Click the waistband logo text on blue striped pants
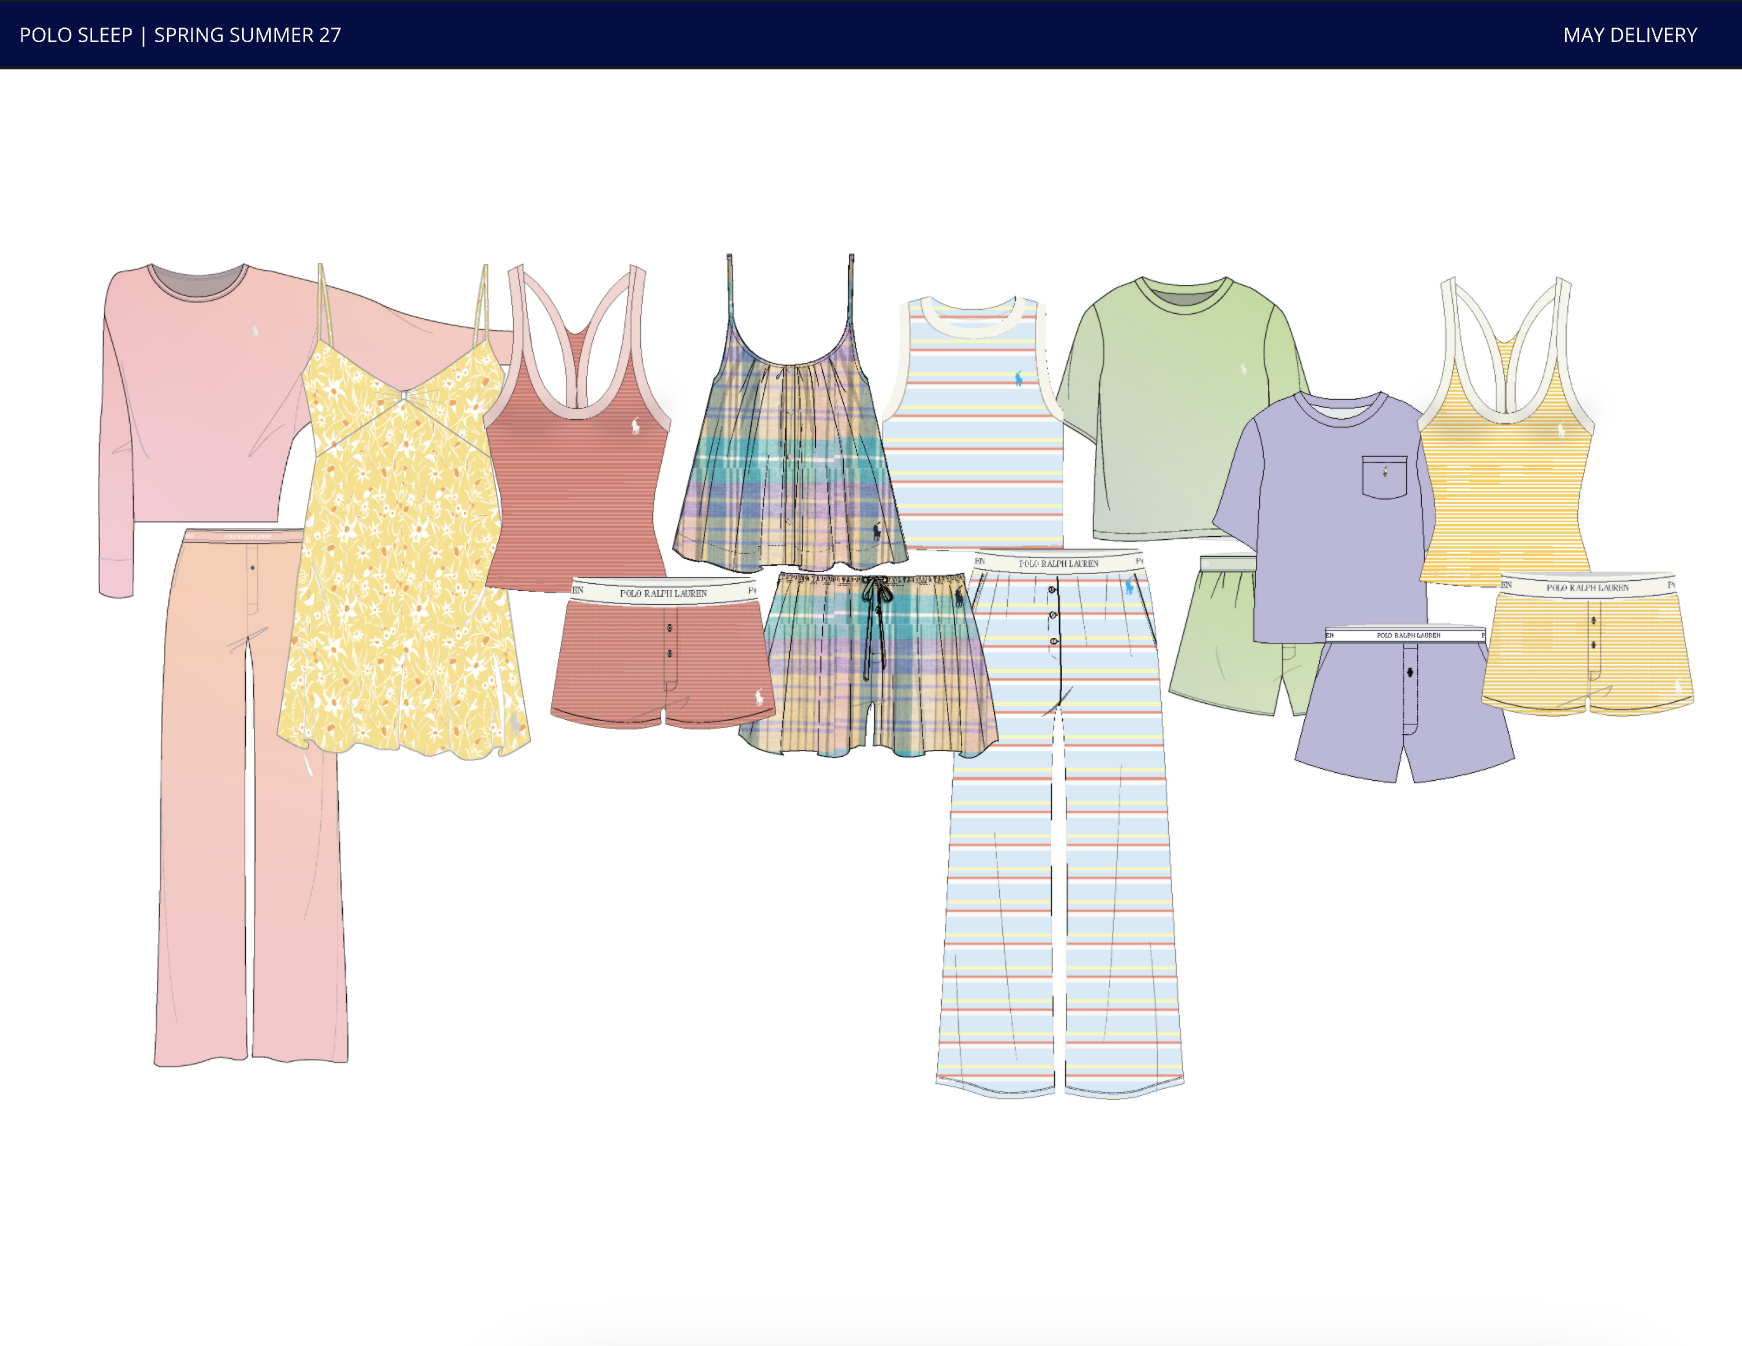This screenshot has width=1742, height=1346. pos(1058,564)
